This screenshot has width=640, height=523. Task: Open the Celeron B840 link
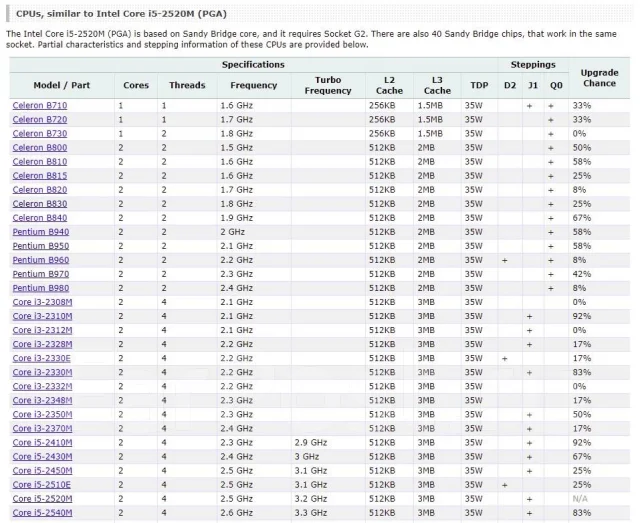[x=40, y=218]
